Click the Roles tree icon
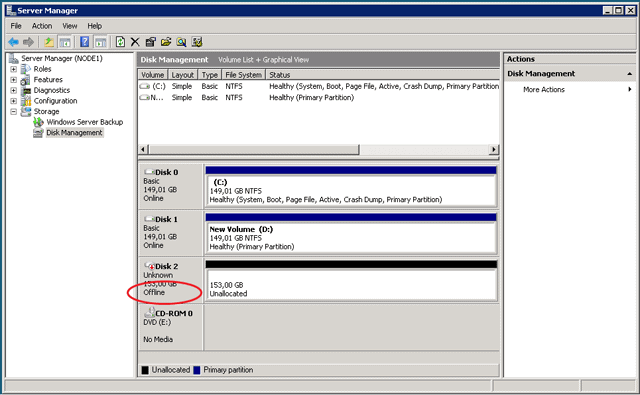This screenshot has width=640, height=395. 26,69
